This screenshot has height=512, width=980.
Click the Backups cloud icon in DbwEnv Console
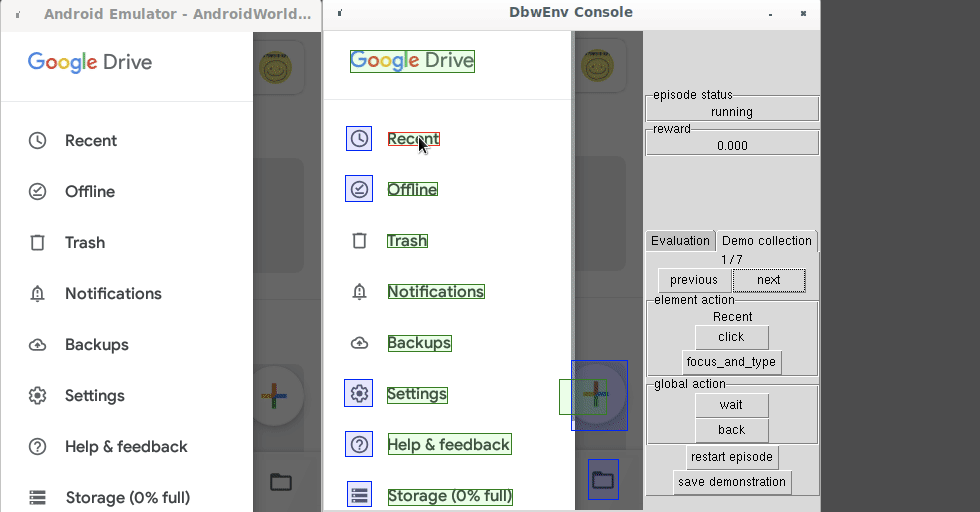(x=359, y=343)
